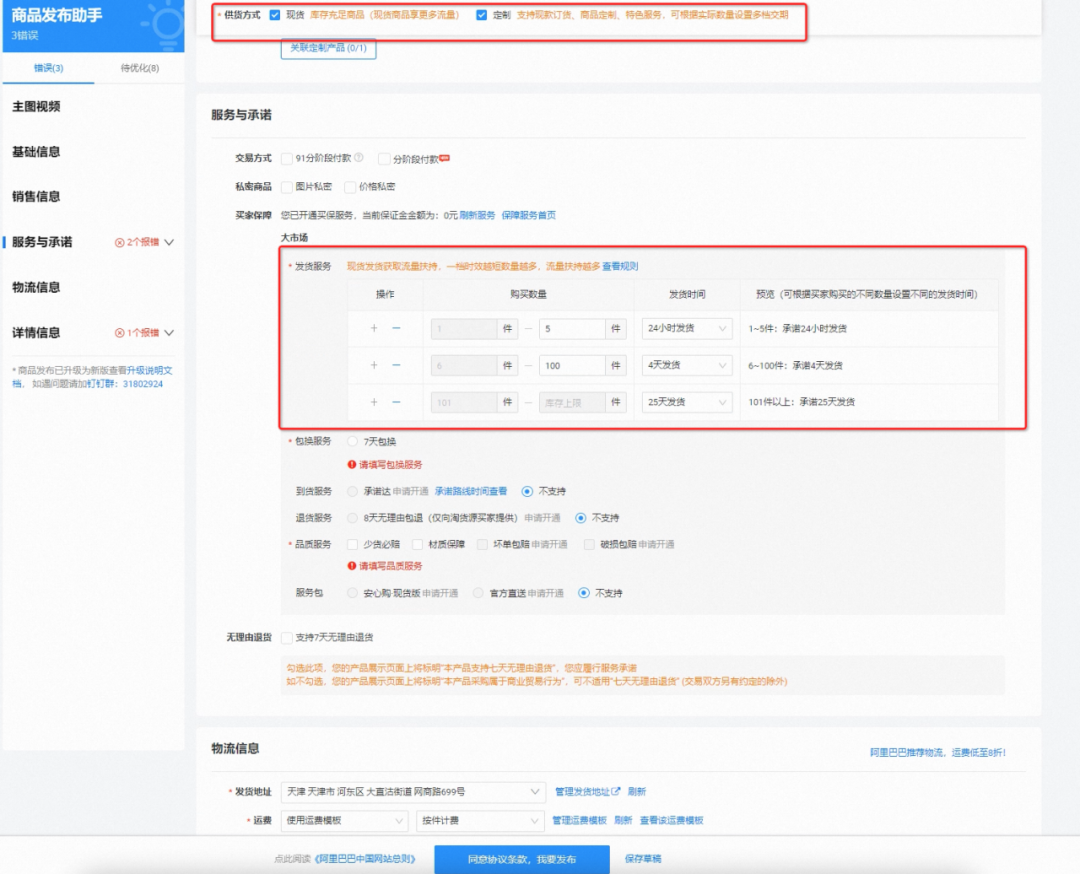Uncheck the 现货 supply method checkbox

[x=275, y=15]
